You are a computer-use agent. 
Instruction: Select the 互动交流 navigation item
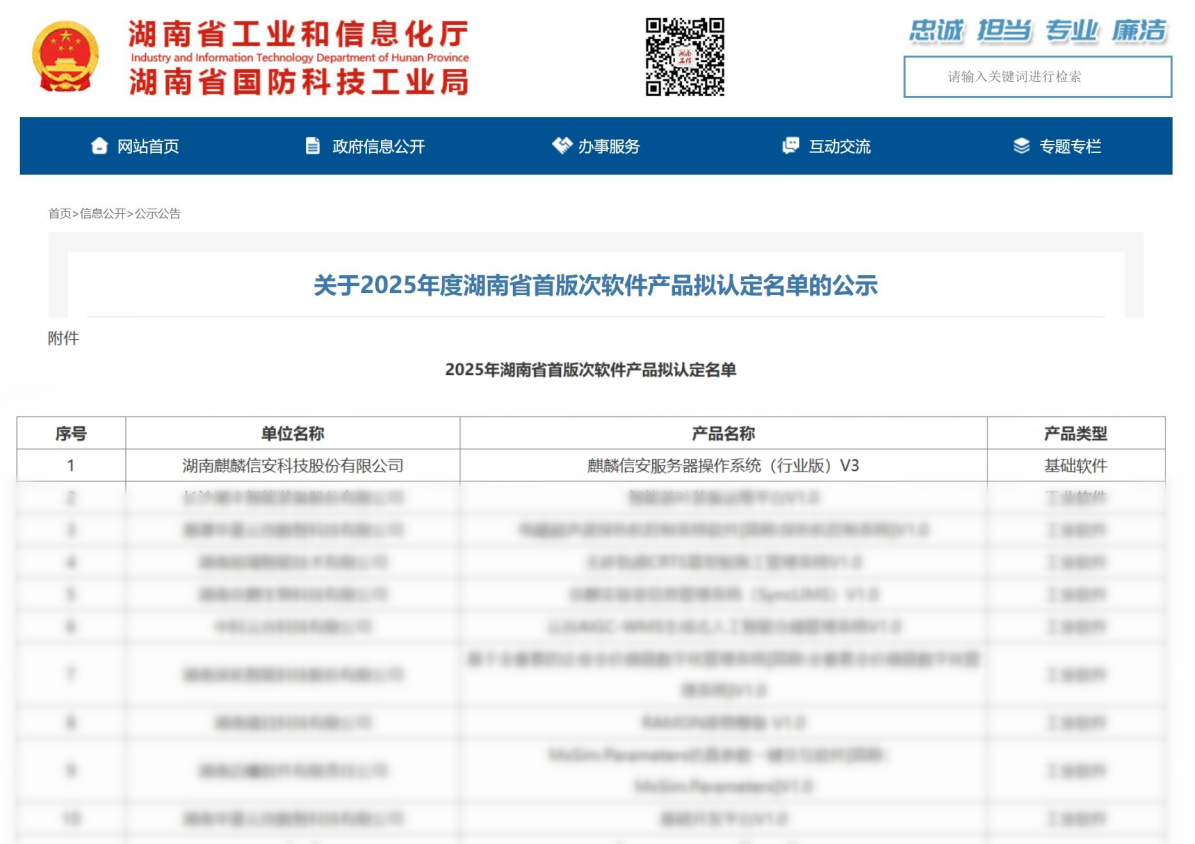(839, 147)
